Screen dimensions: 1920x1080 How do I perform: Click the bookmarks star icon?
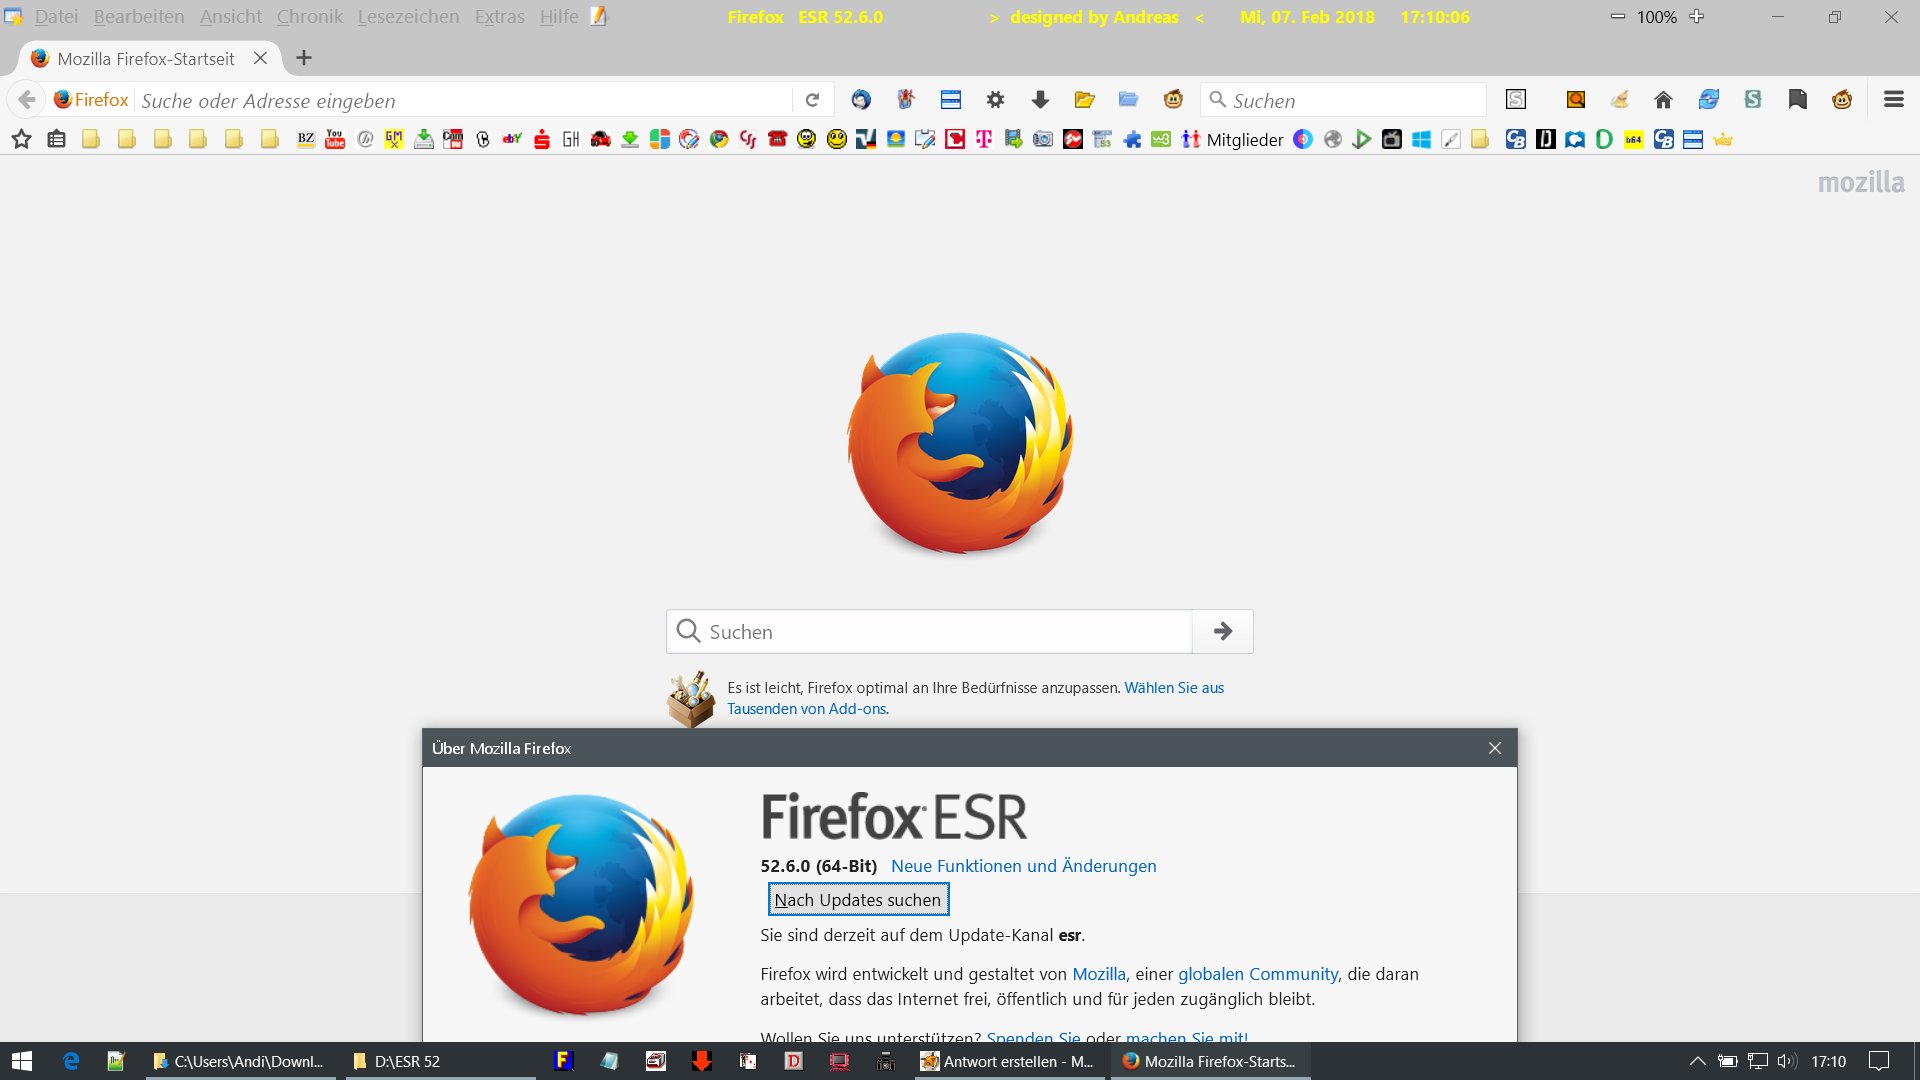(x=21, y=140)
